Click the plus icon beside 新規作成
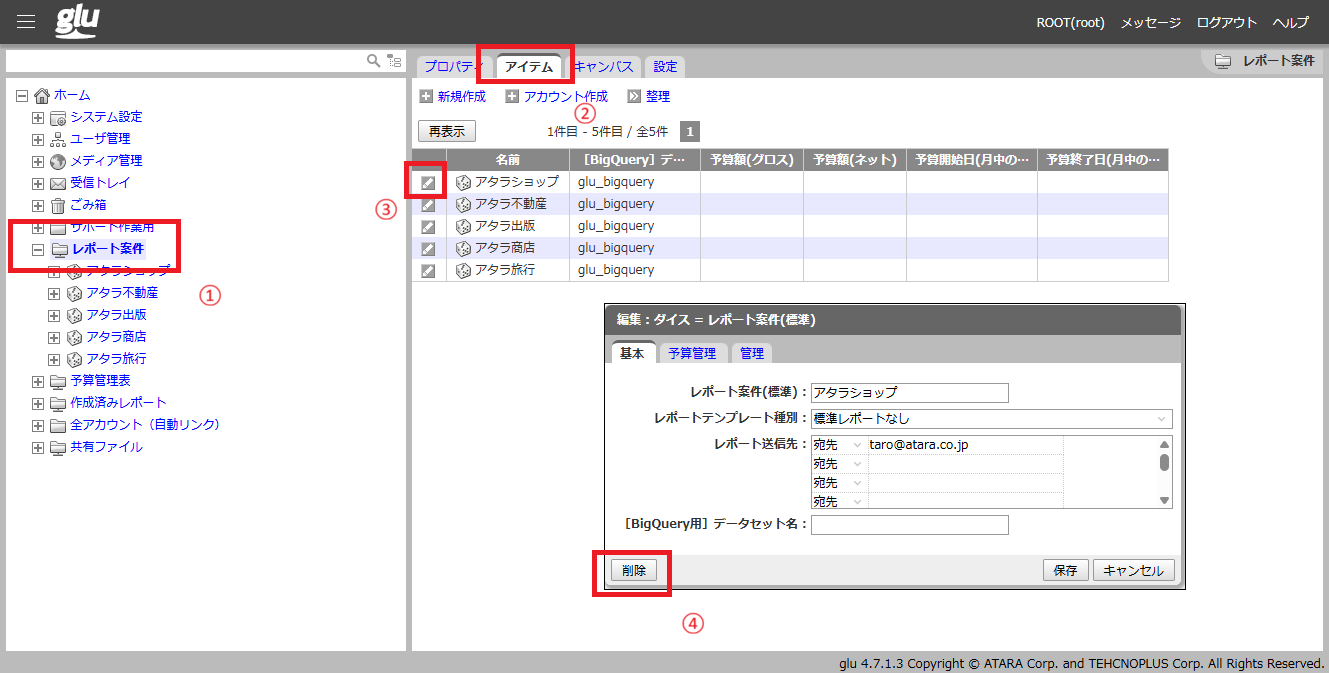 coord(426,97)
